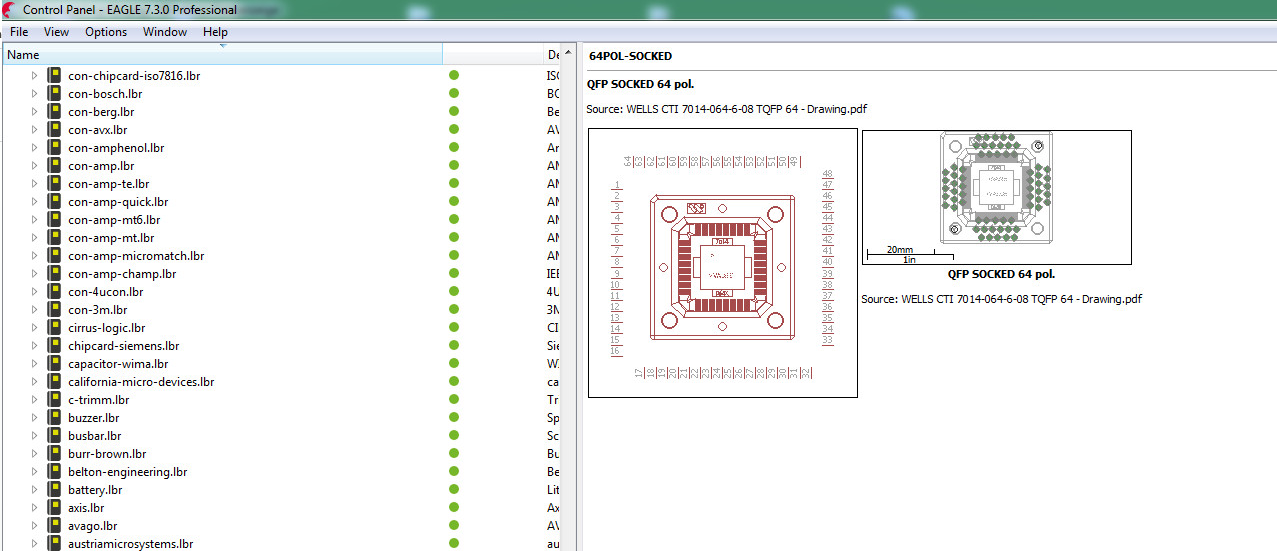Click the battery.lbr library icon
1277x551 pixels.
(54, 490)
